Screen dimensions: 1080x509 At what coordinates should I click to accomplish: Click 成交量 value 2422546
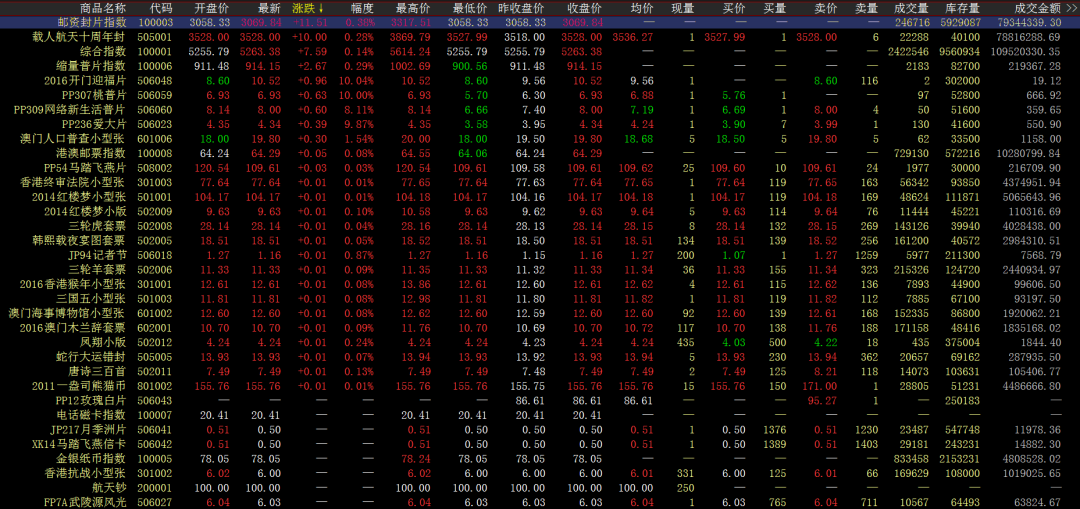tap(909, 51)
